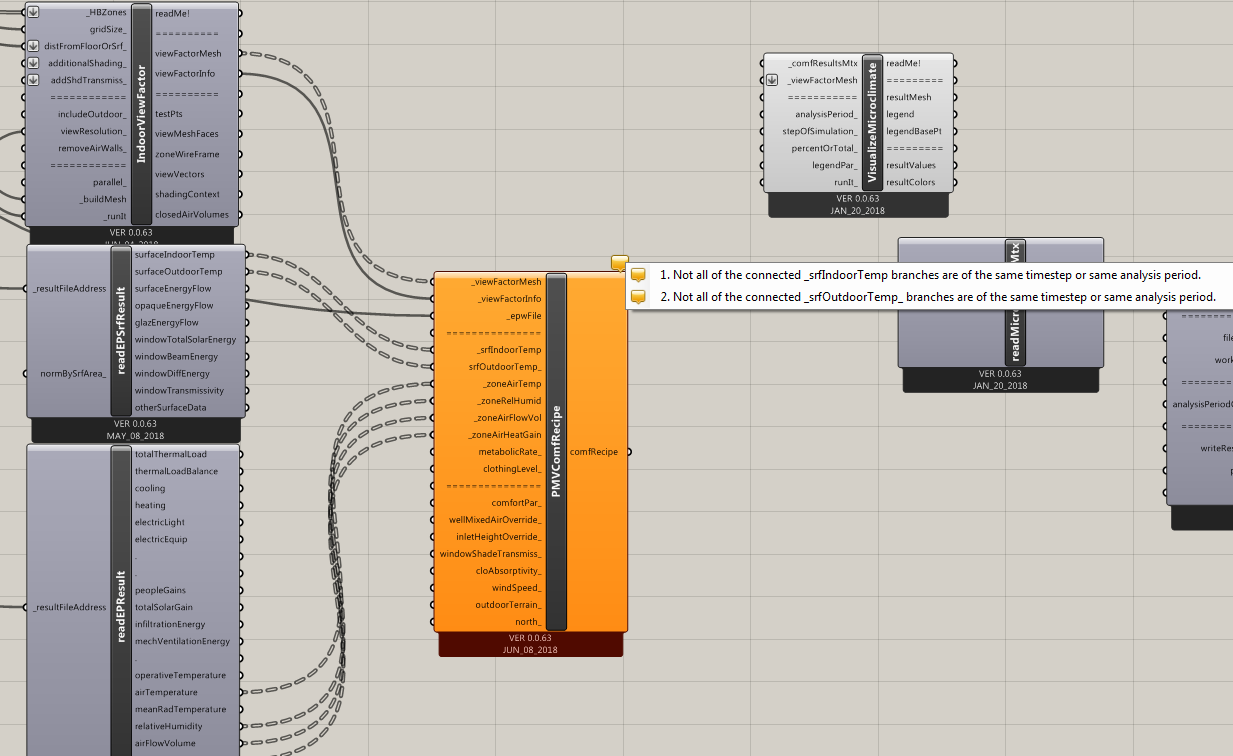
Task: Click the airTemperature output on readEPResult
Action: (x=166, y=692)
